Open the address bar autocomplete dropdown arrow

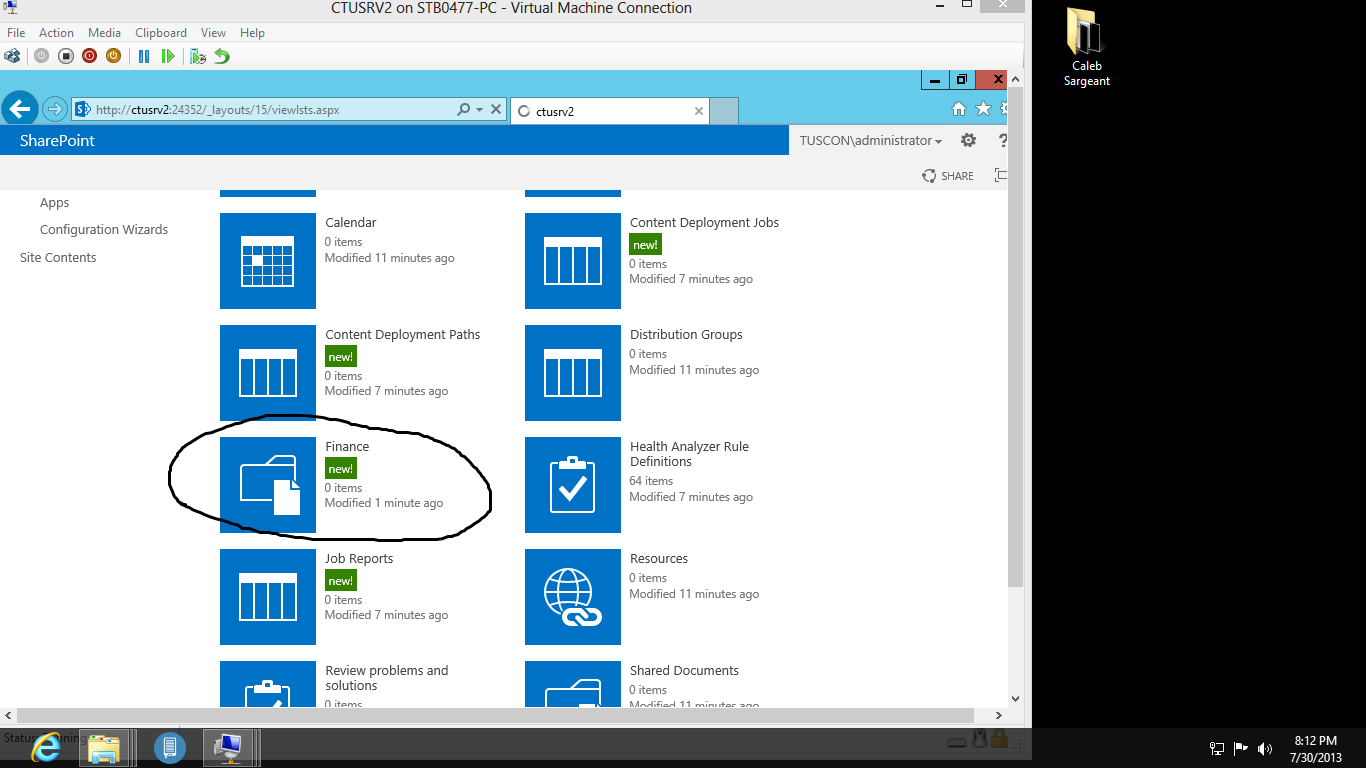[x=479, y=110]
